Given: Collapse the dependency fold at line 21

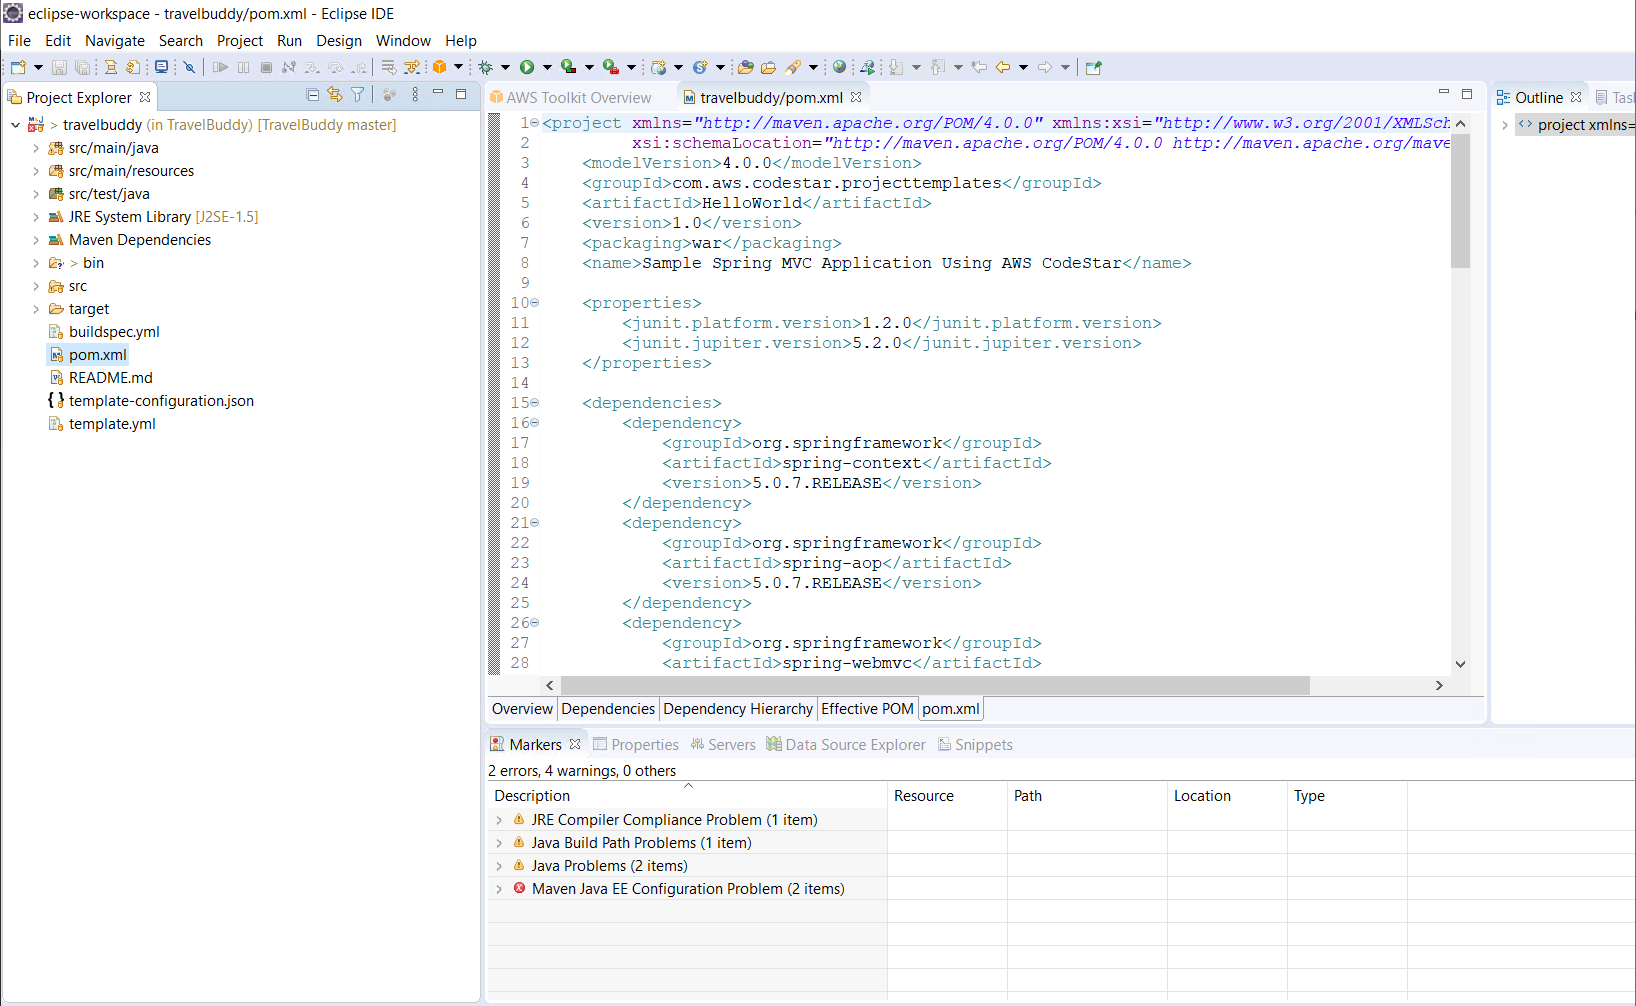Looking at the screenshot, I should 534,523.
